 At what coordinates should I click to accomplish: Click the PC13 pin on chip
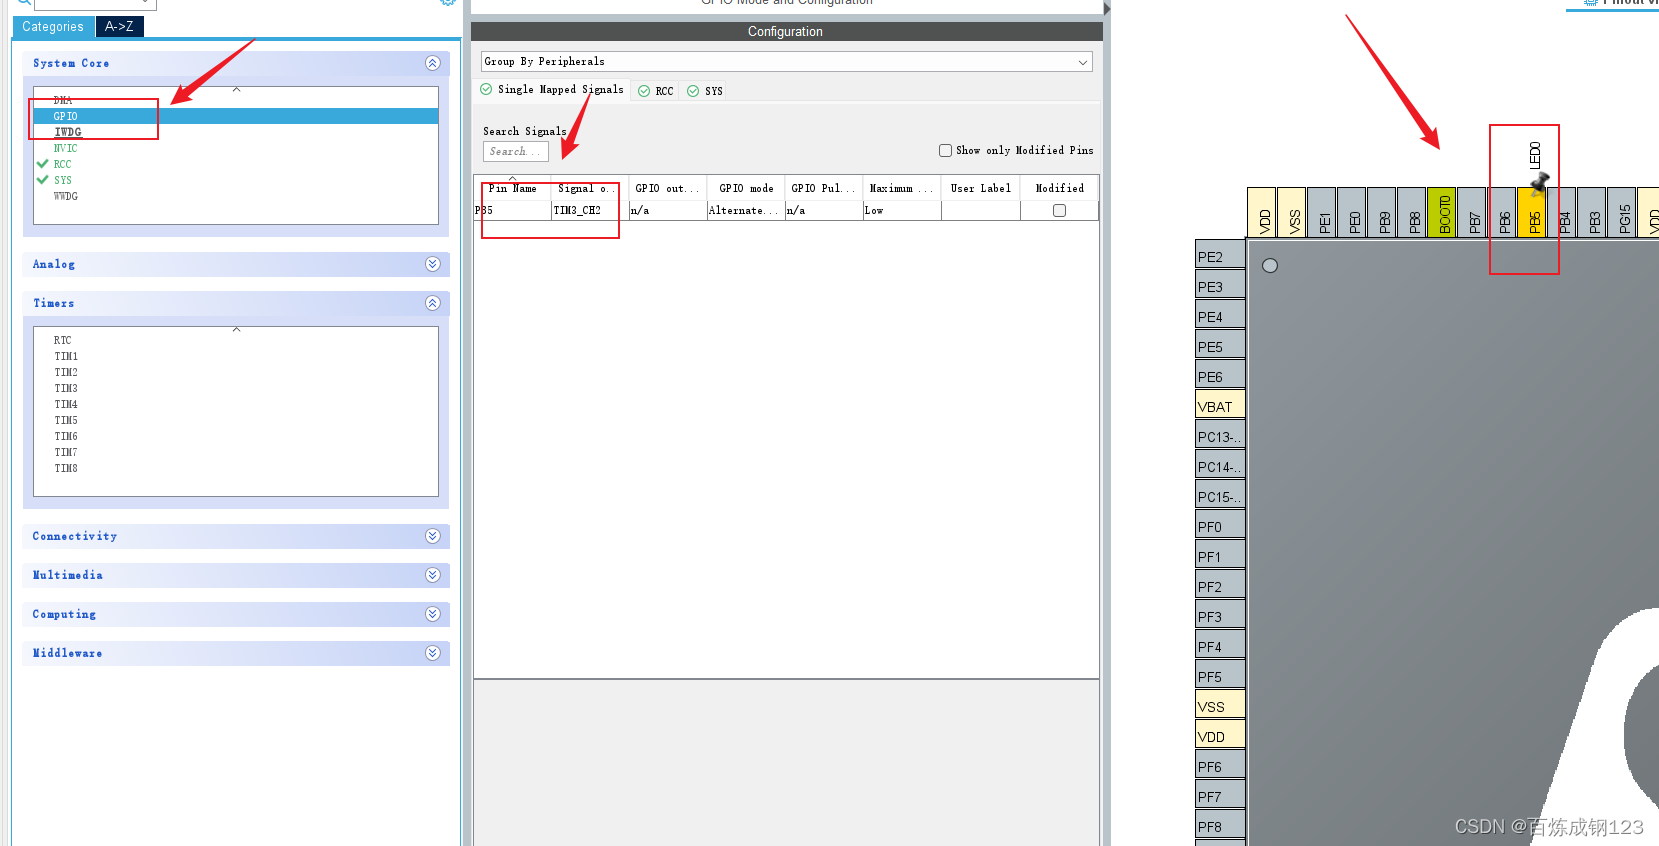click(x=1220, y=435)
